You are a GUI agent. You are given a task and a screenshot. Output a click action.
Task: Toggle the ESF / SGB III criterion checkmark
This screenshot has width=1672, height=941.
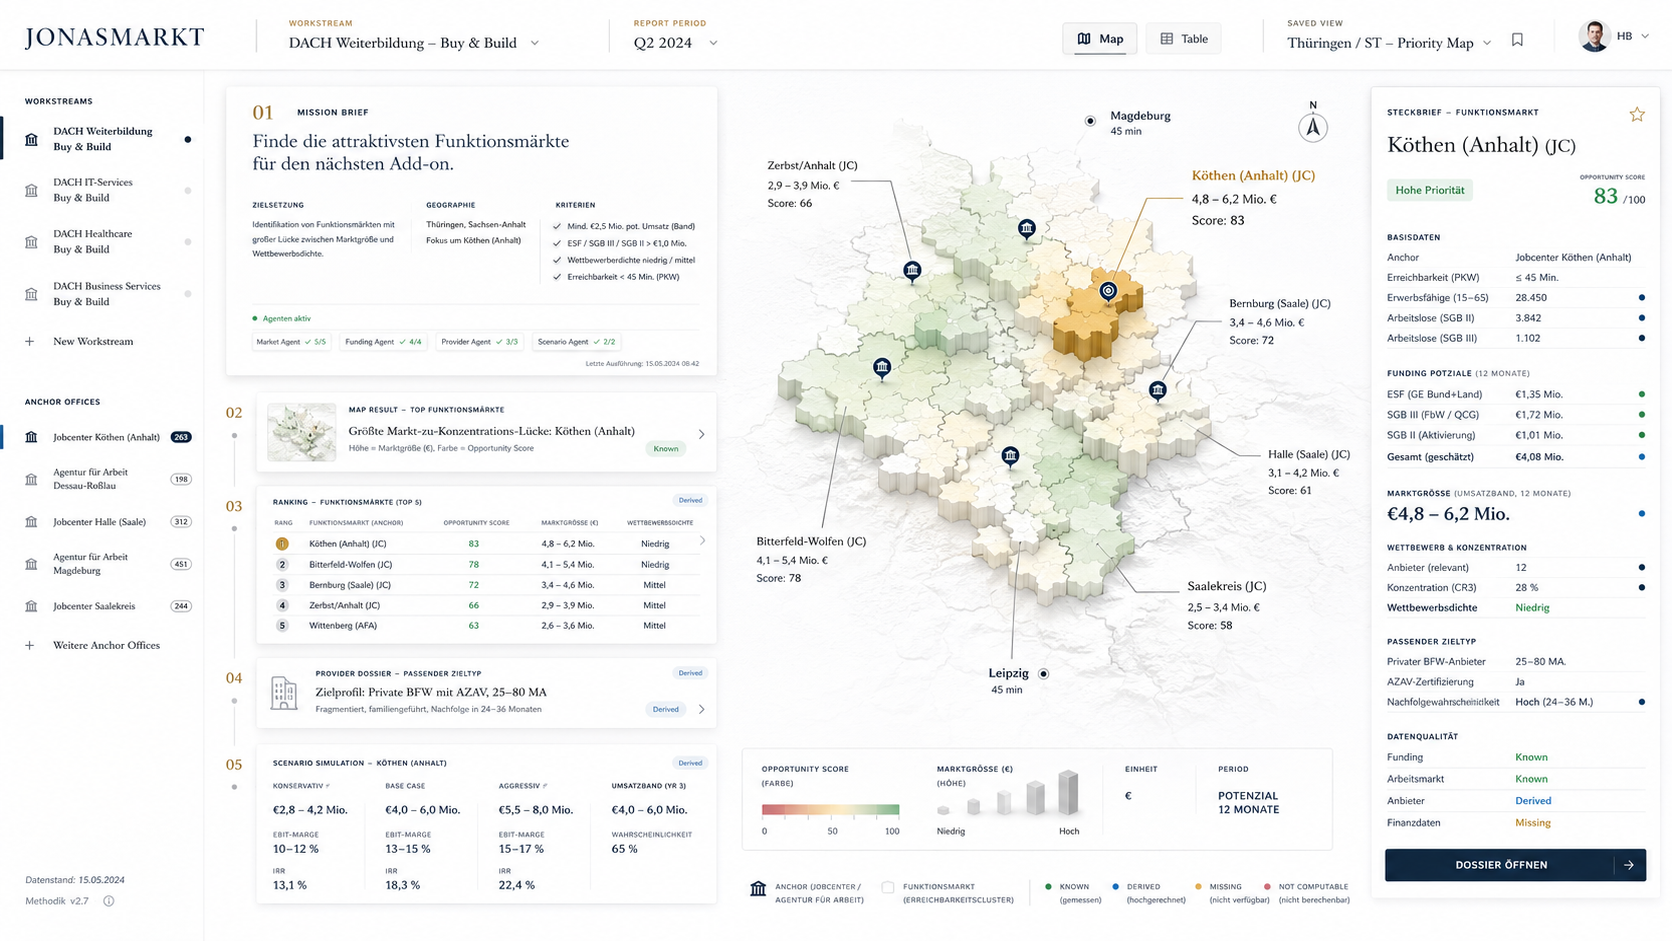[x=557, y=243]
